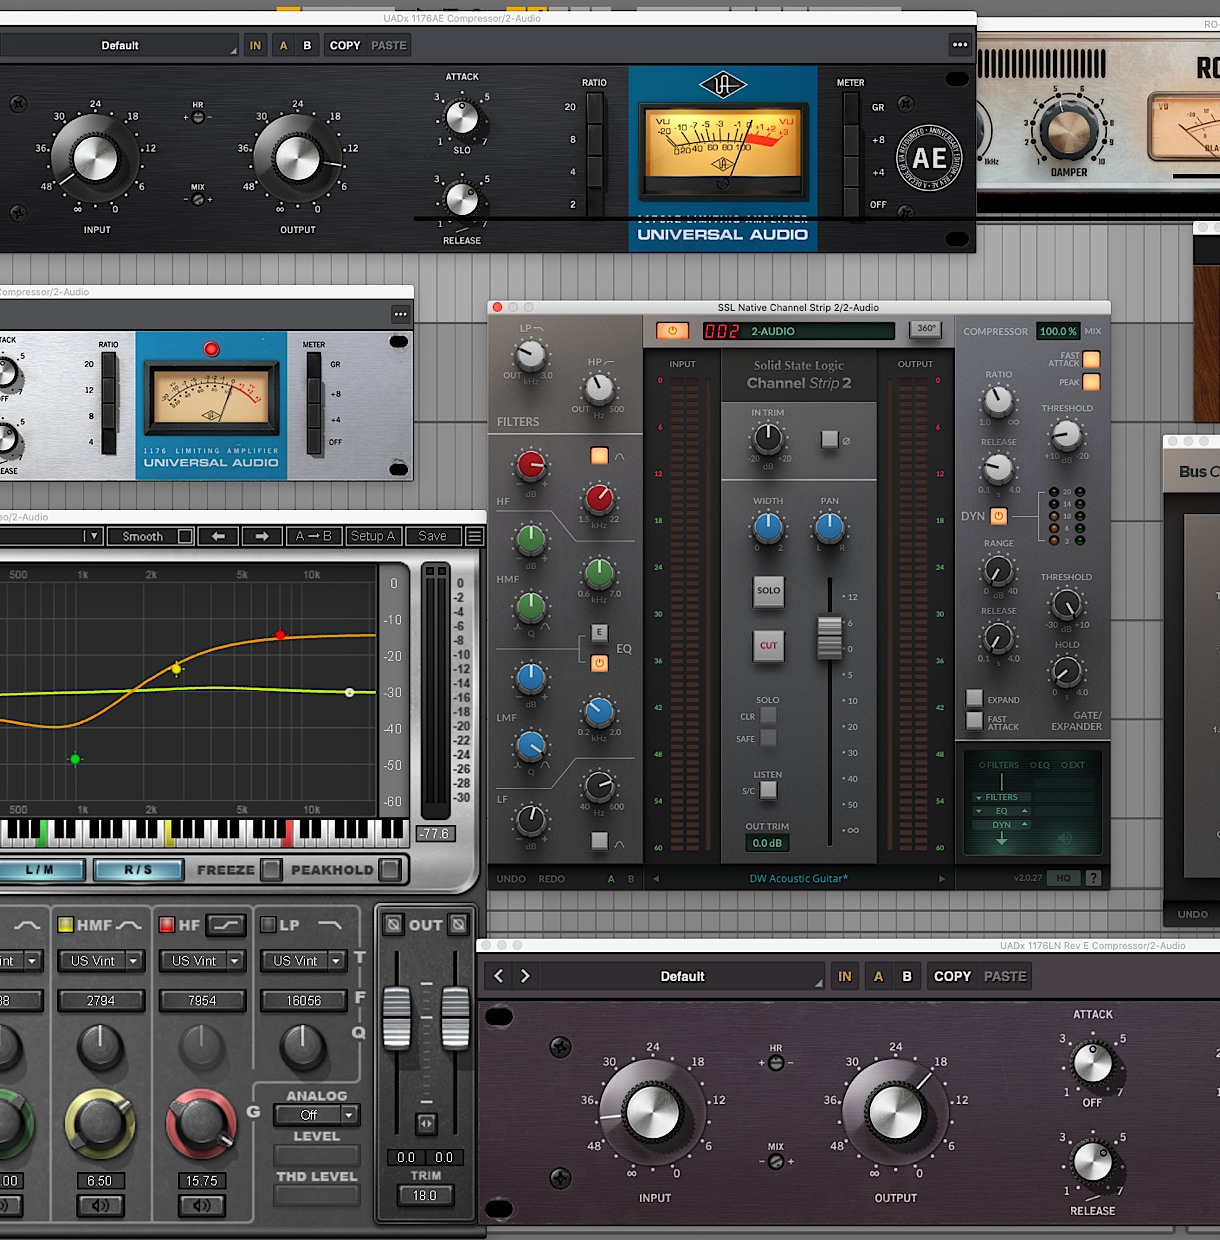Toggle the SSL EQ section power button
The width and height of the screenshot is (1220, 1240).
[599, 662]
